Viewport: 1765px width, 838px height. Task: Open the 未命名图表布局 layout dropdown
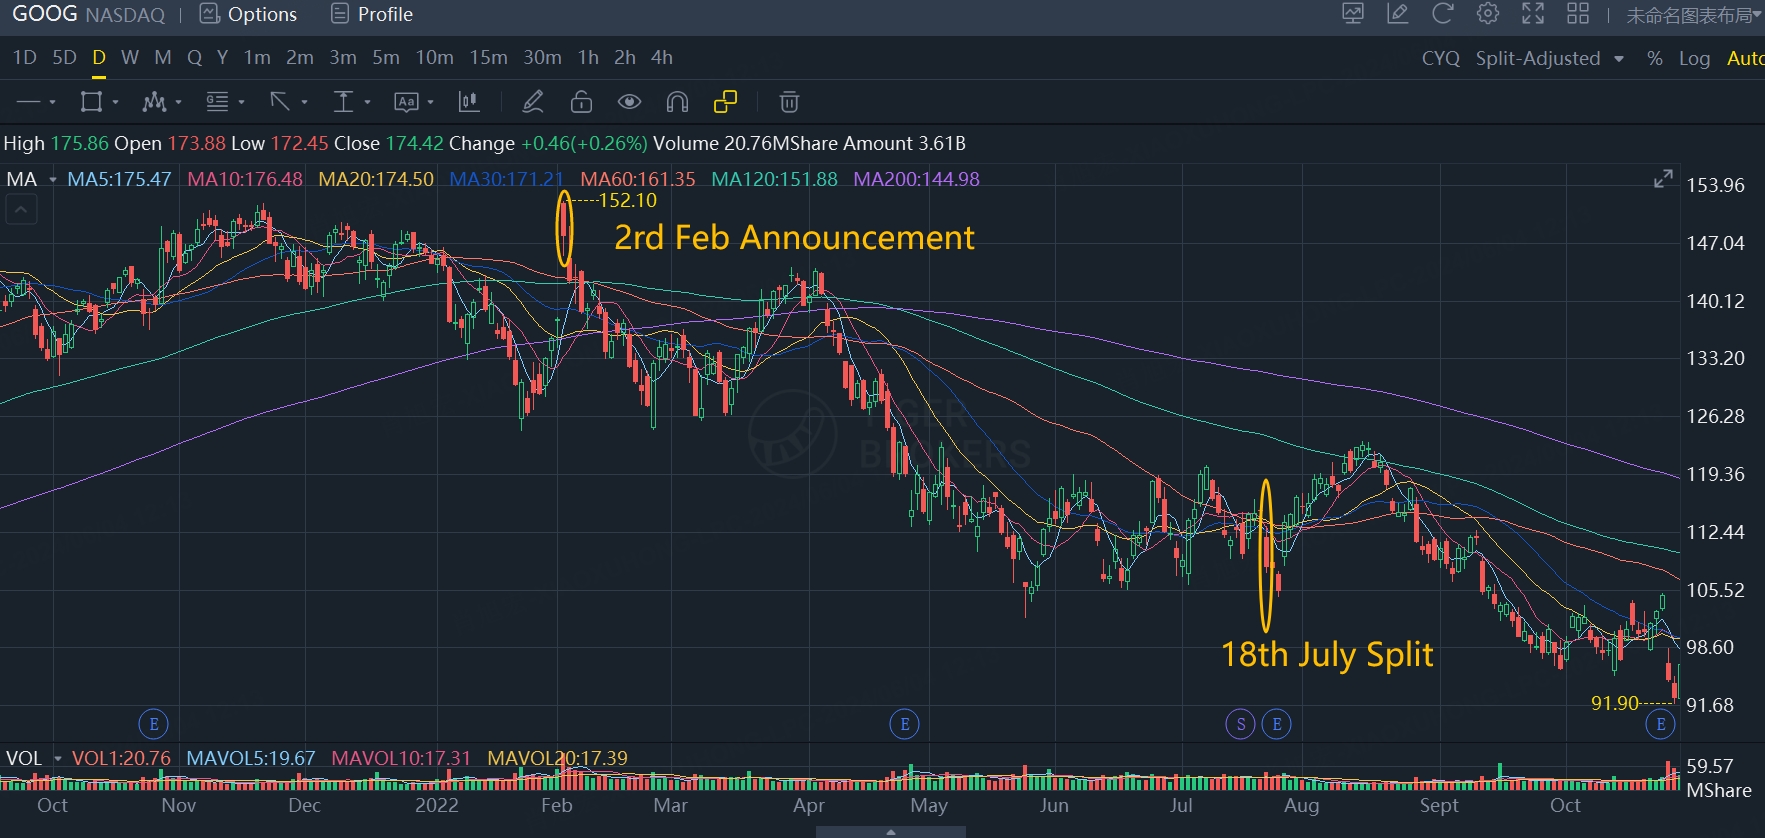[1693, 15]
